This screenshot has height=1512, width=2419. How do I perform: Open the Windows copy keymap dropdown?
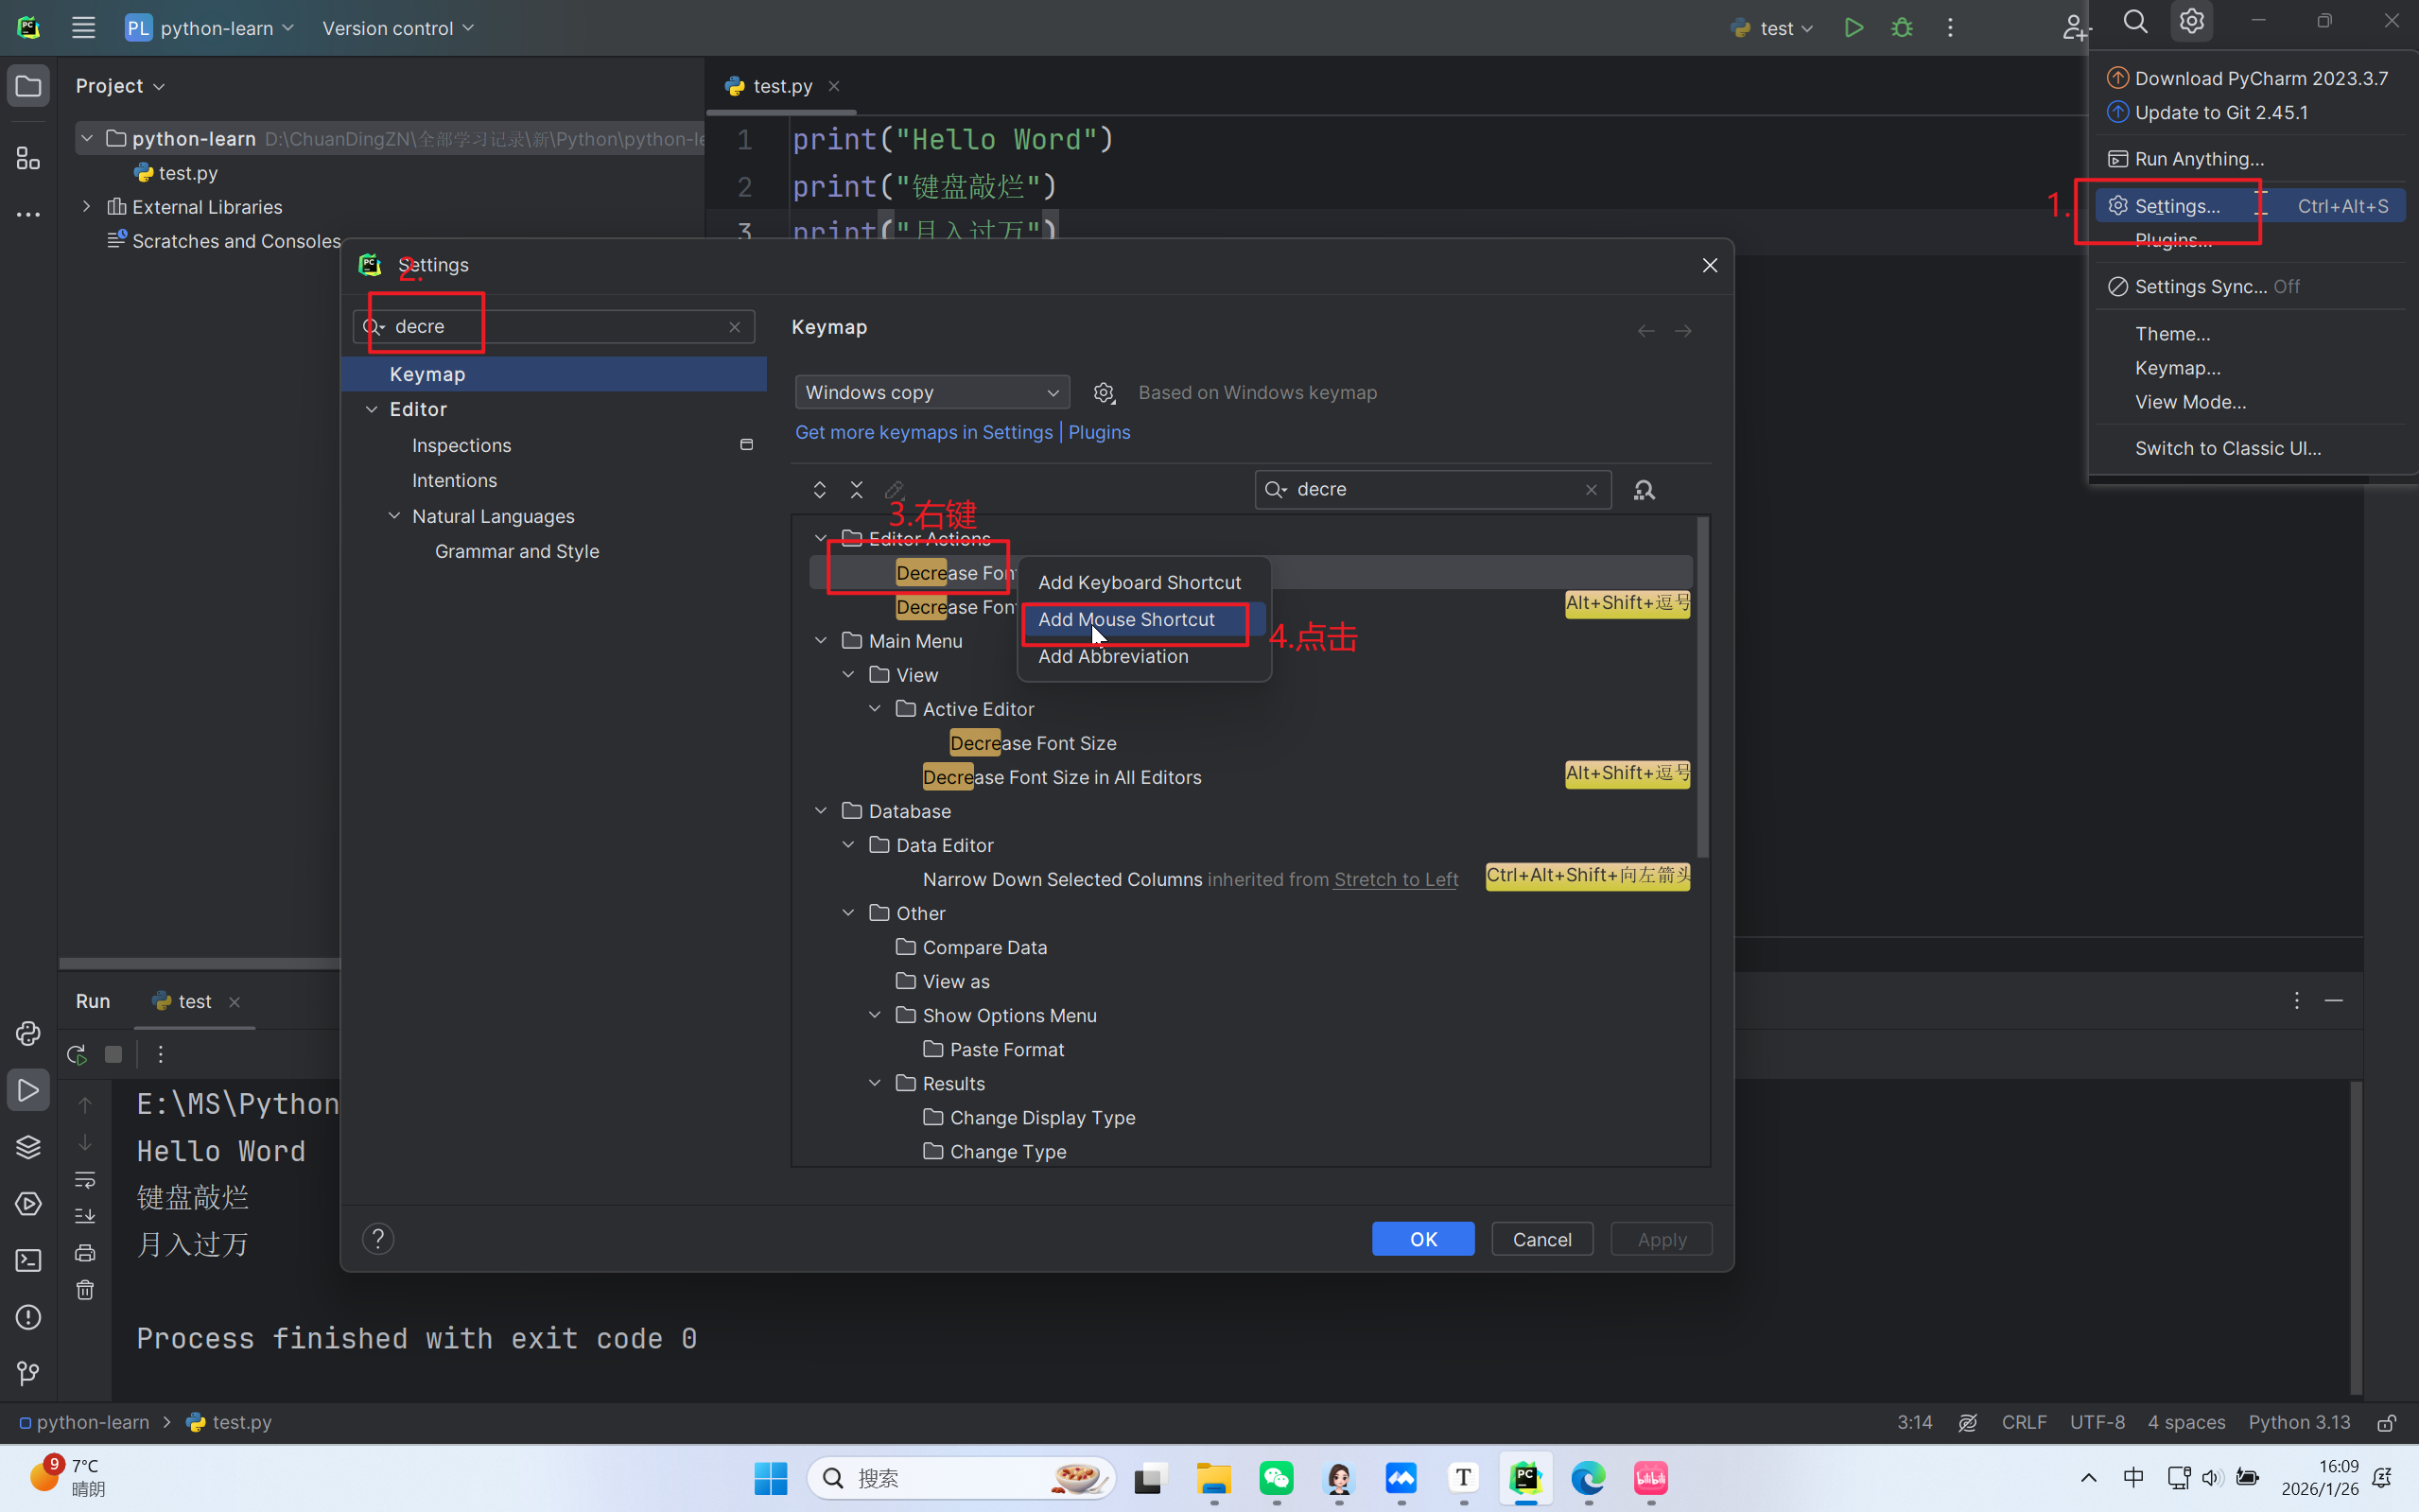[931, 393]
